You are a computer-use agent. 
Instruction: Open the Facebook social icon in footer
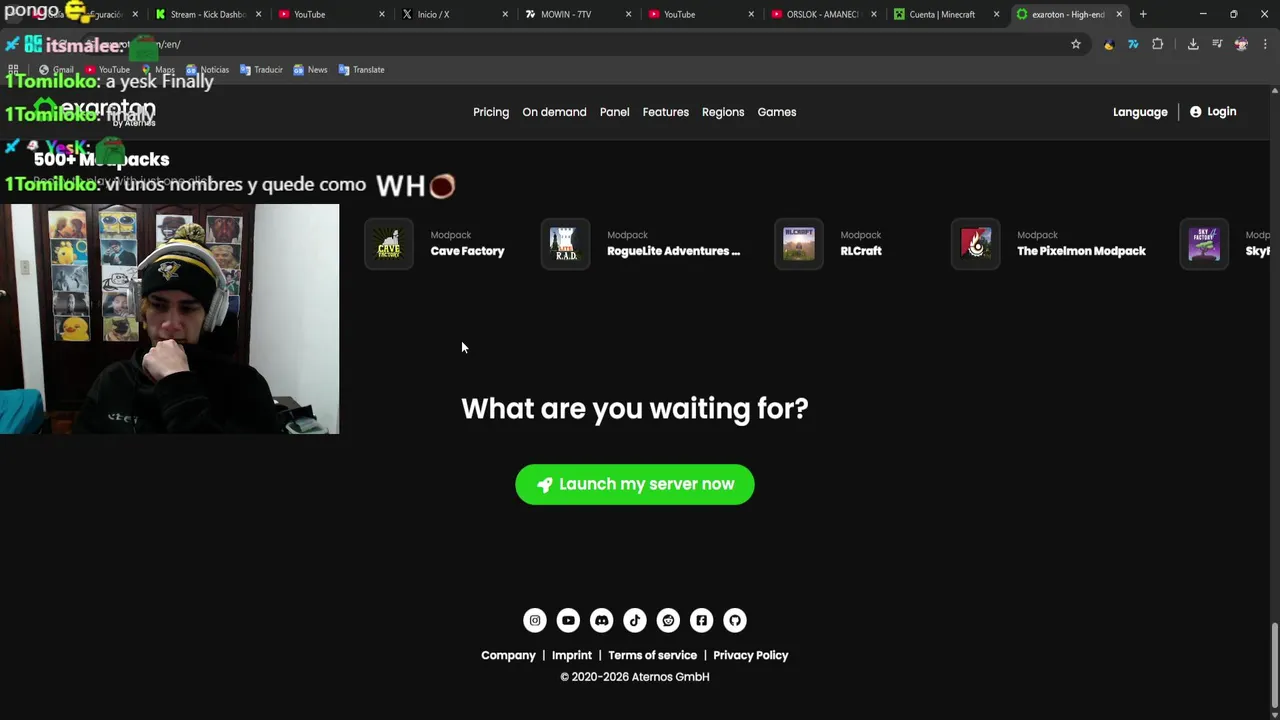(701, 620)
